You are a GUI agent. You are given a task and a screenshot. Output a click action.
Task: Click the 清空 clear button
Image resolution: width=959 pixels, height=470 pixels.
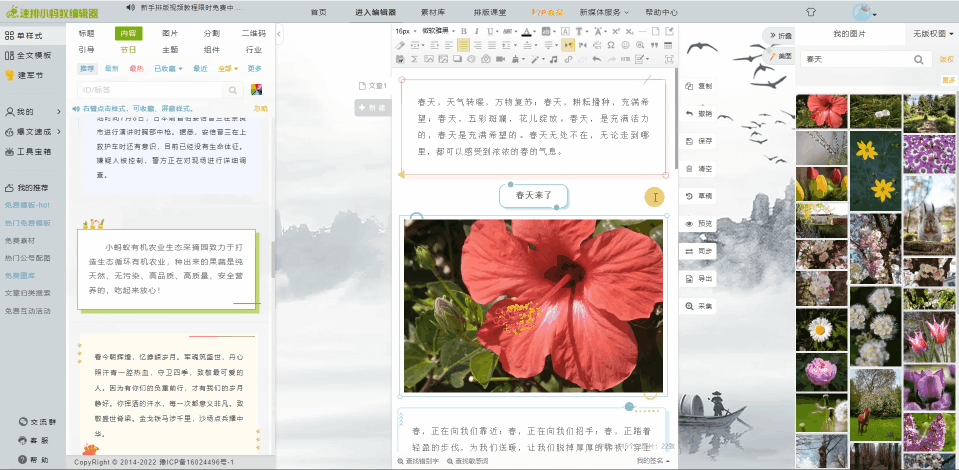(699, 169)
